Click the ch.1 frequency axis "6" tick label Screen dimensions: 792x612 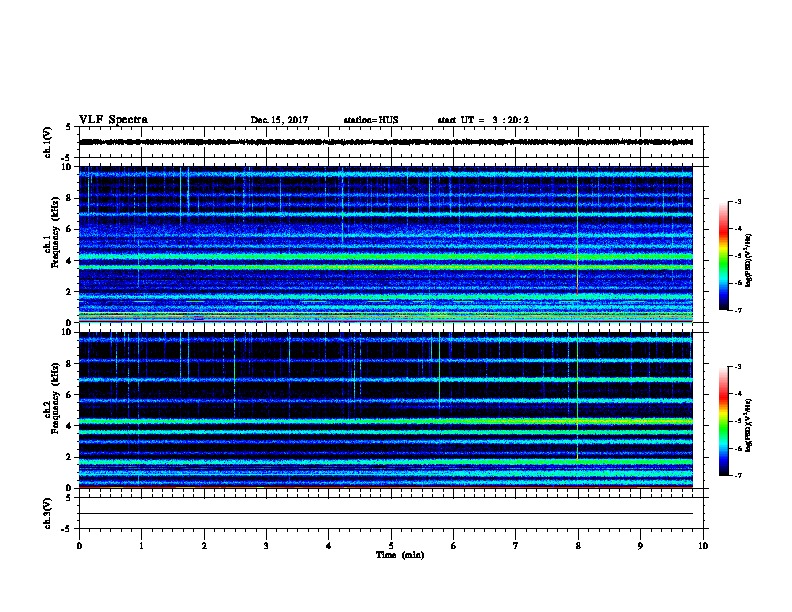[69, 229]
